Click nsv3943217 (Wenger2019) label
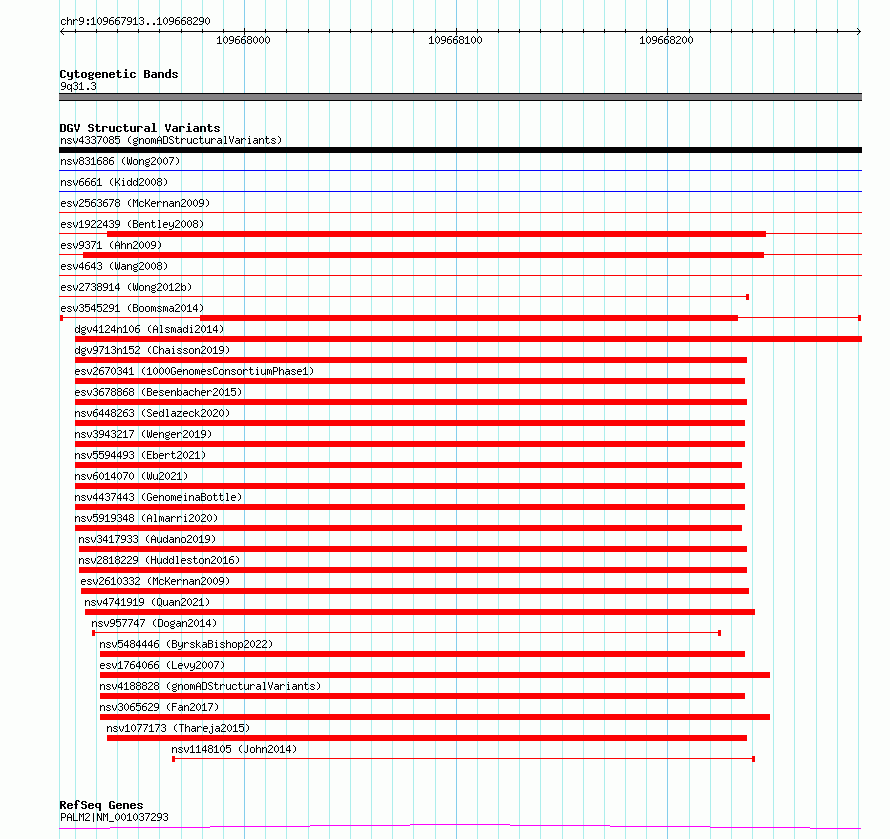This screenshot has width=890, height=839. [143, 434]
